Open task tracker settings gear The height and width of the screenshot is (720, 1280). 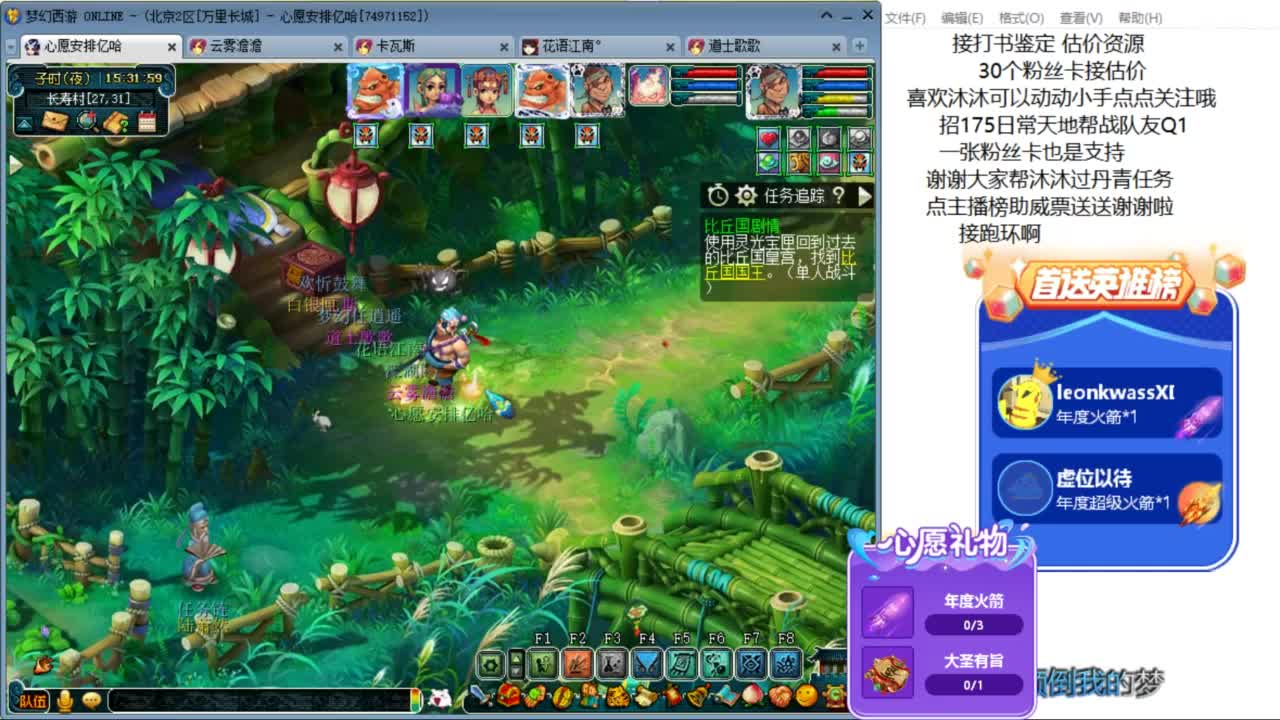tap(746, 196)
